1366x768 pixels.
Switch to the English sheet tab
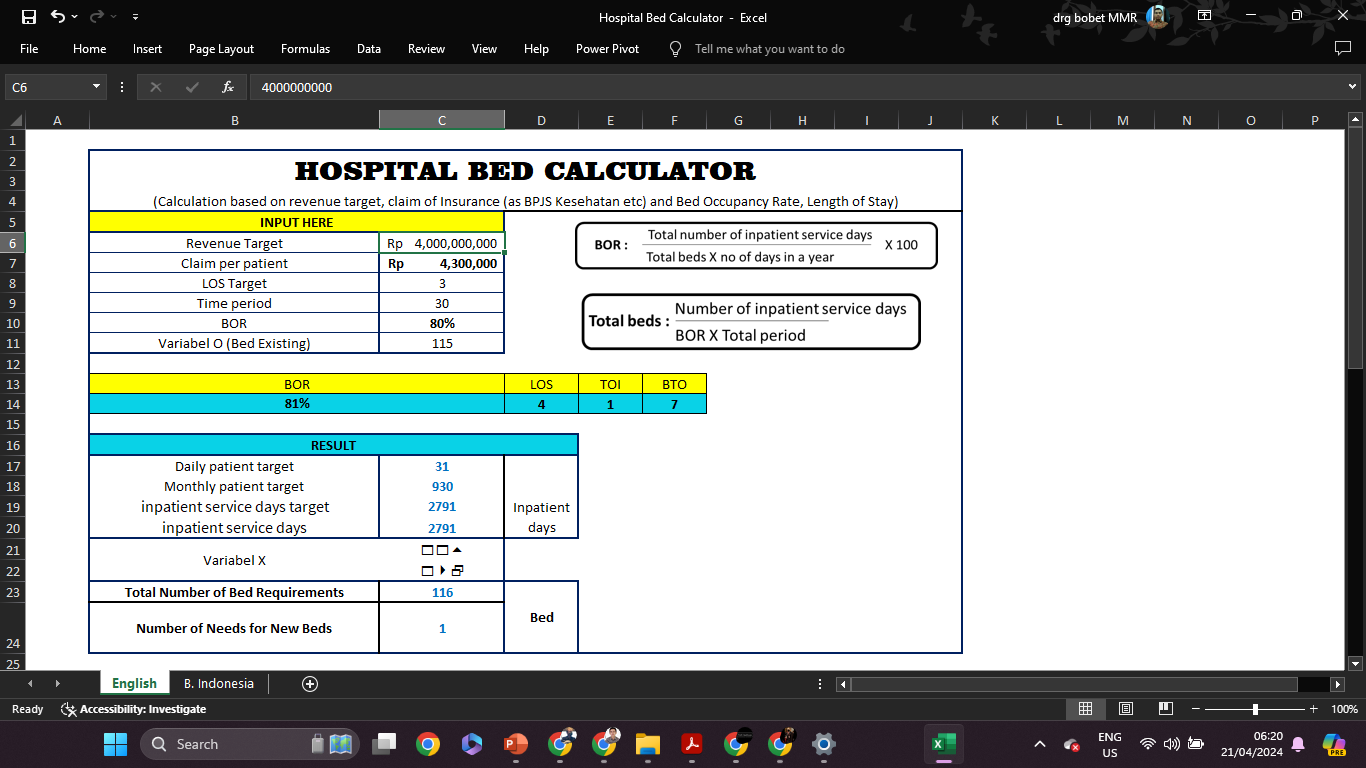coord(134,684)
